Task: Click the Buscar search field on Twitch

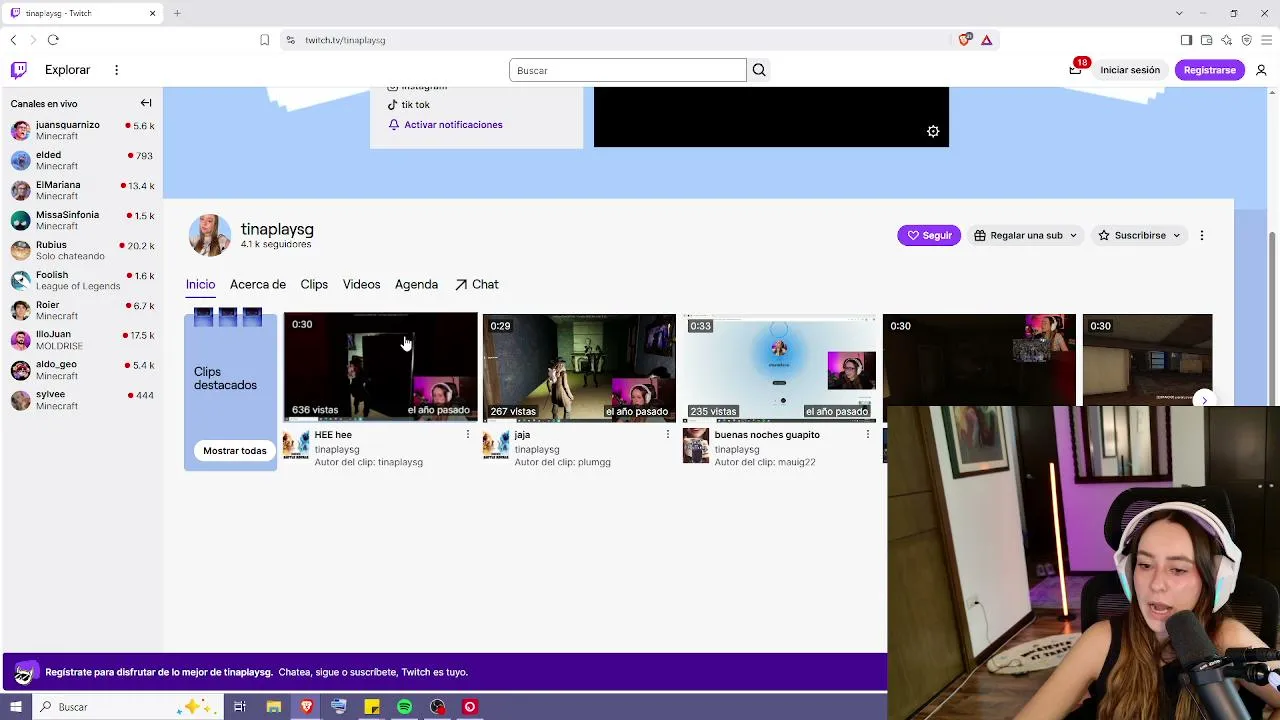Action: tap(627, 70)
